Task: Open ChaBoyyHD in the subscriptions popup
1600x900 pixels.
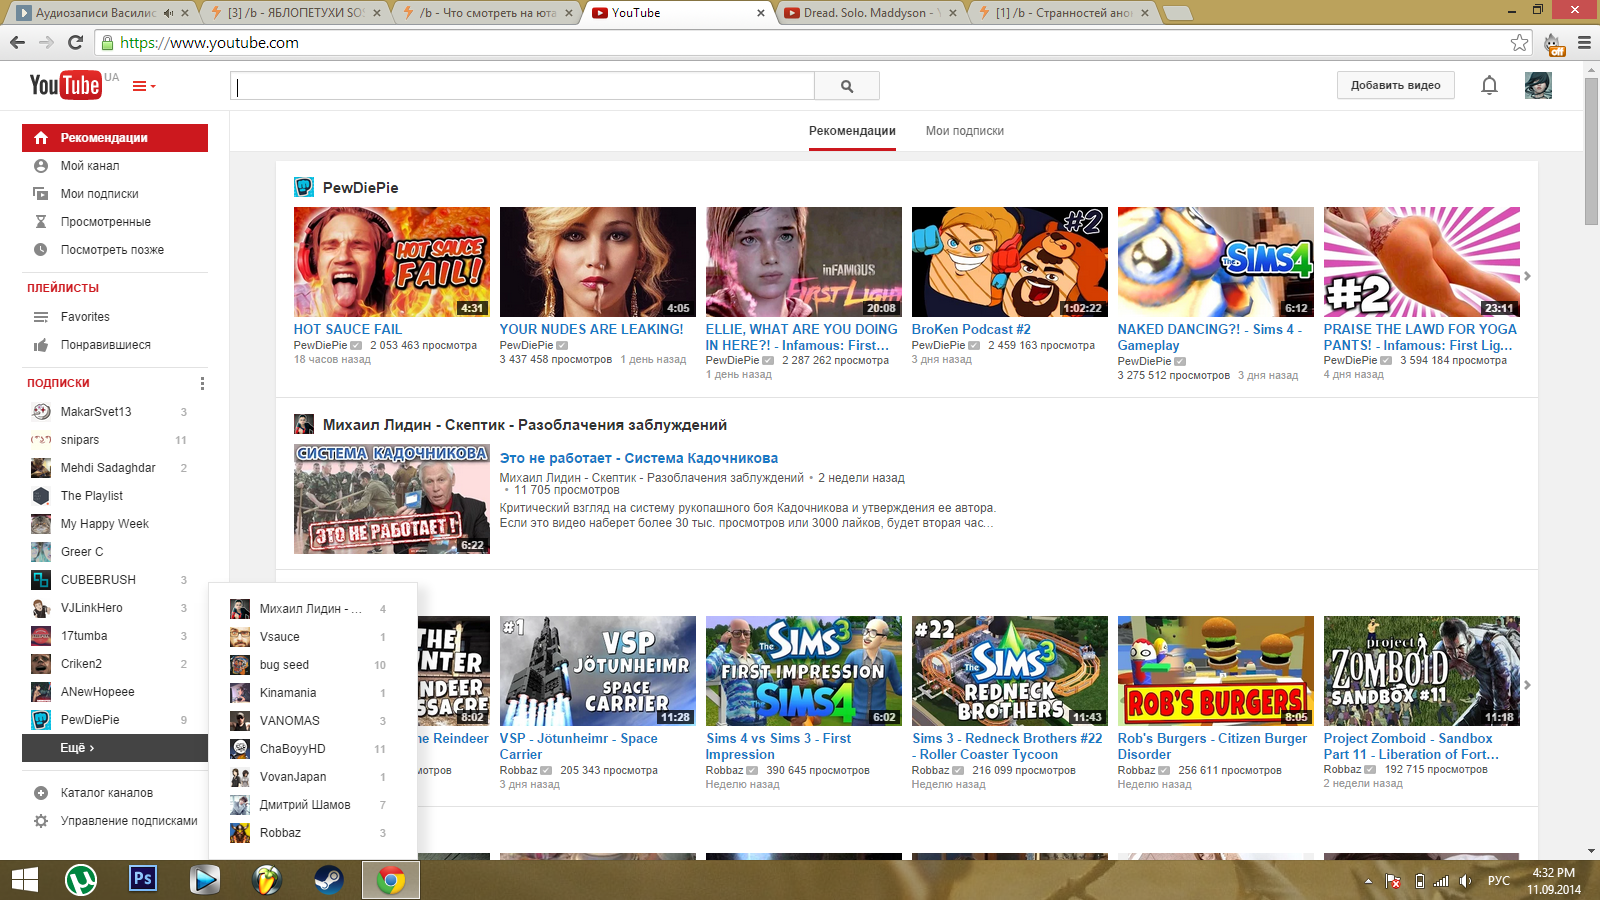Action: 313,749
